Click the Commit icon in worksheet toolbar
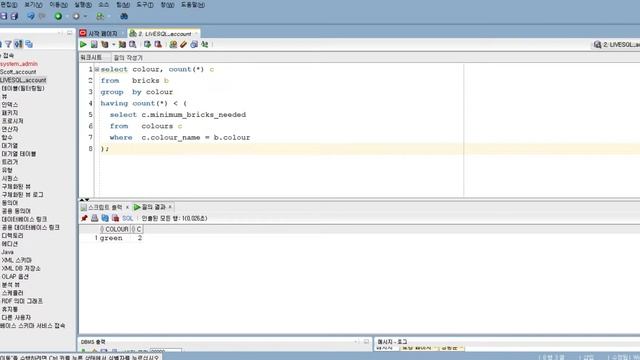Screen dimensions: 640x360 tap(147, 44)
